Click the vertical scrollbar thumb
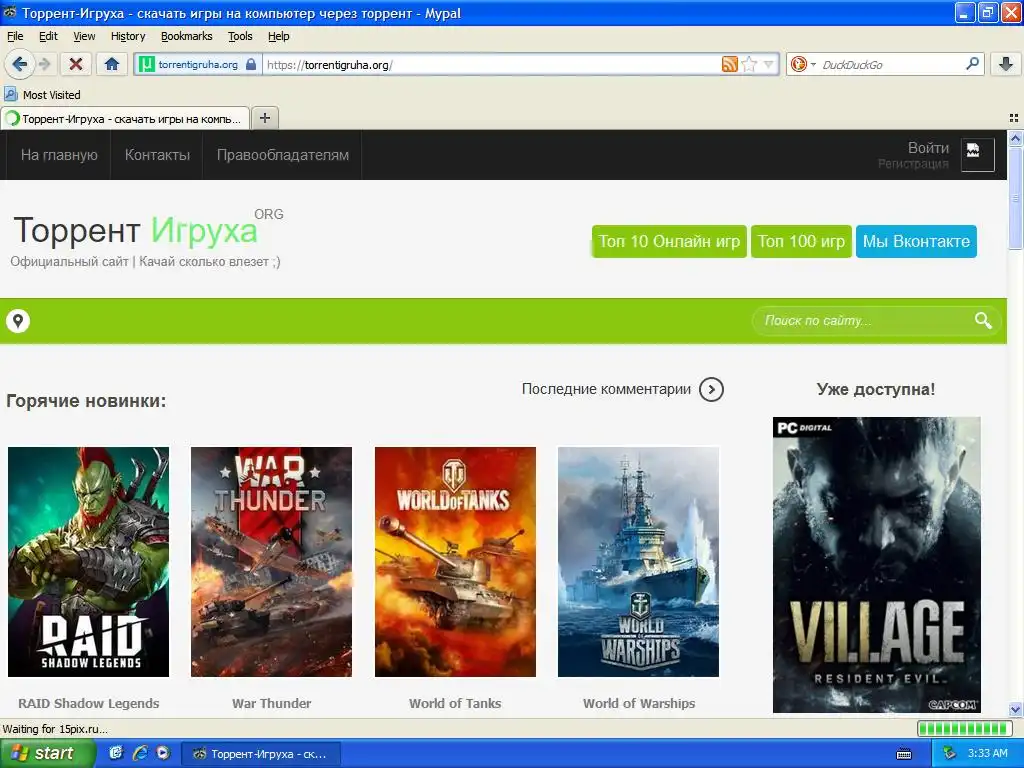 click(1015, 197)
